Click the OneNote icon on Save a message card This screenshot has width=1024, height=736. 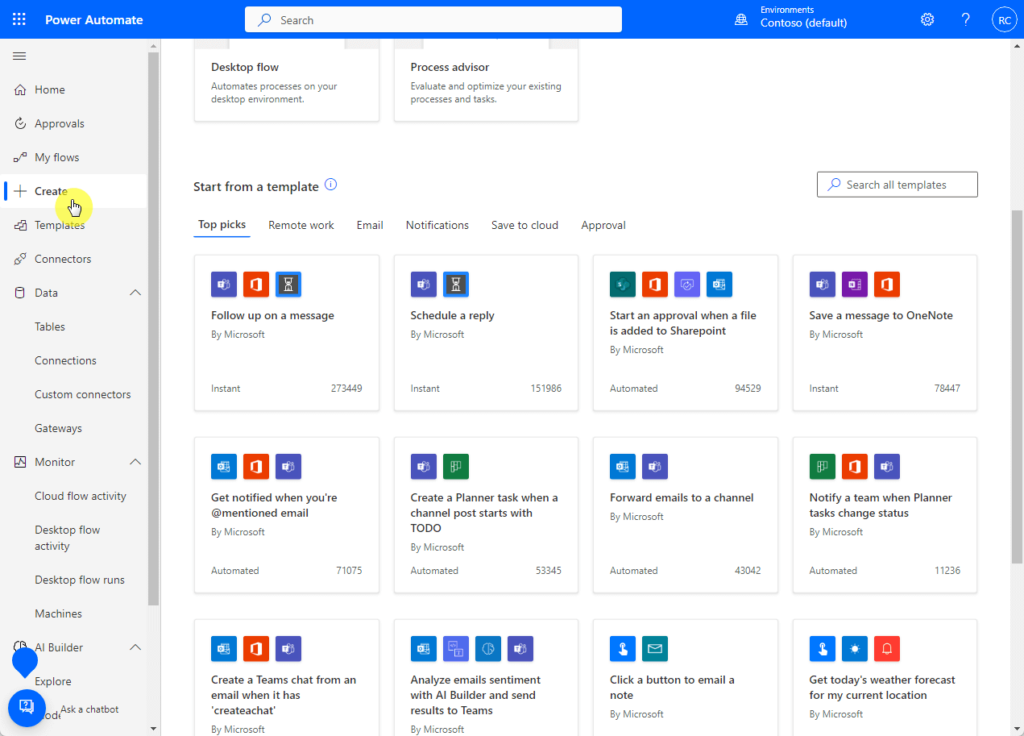point(854,284)
